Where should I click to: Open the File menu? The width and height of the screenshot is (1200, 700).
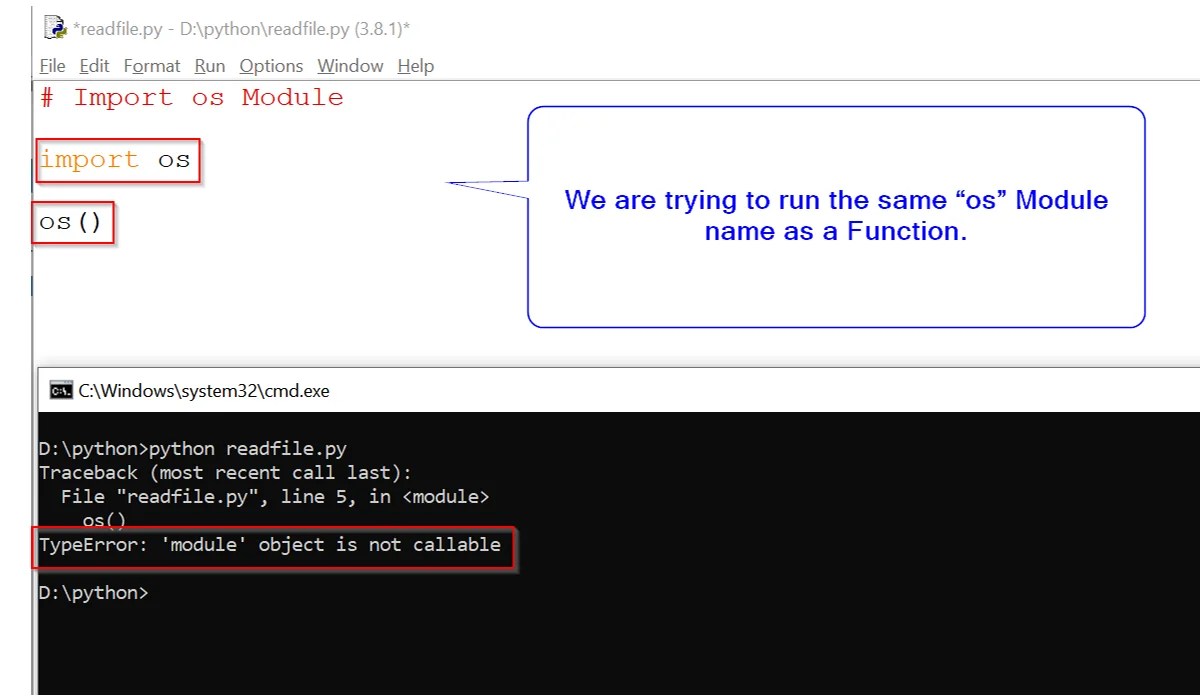click(51, 66)
